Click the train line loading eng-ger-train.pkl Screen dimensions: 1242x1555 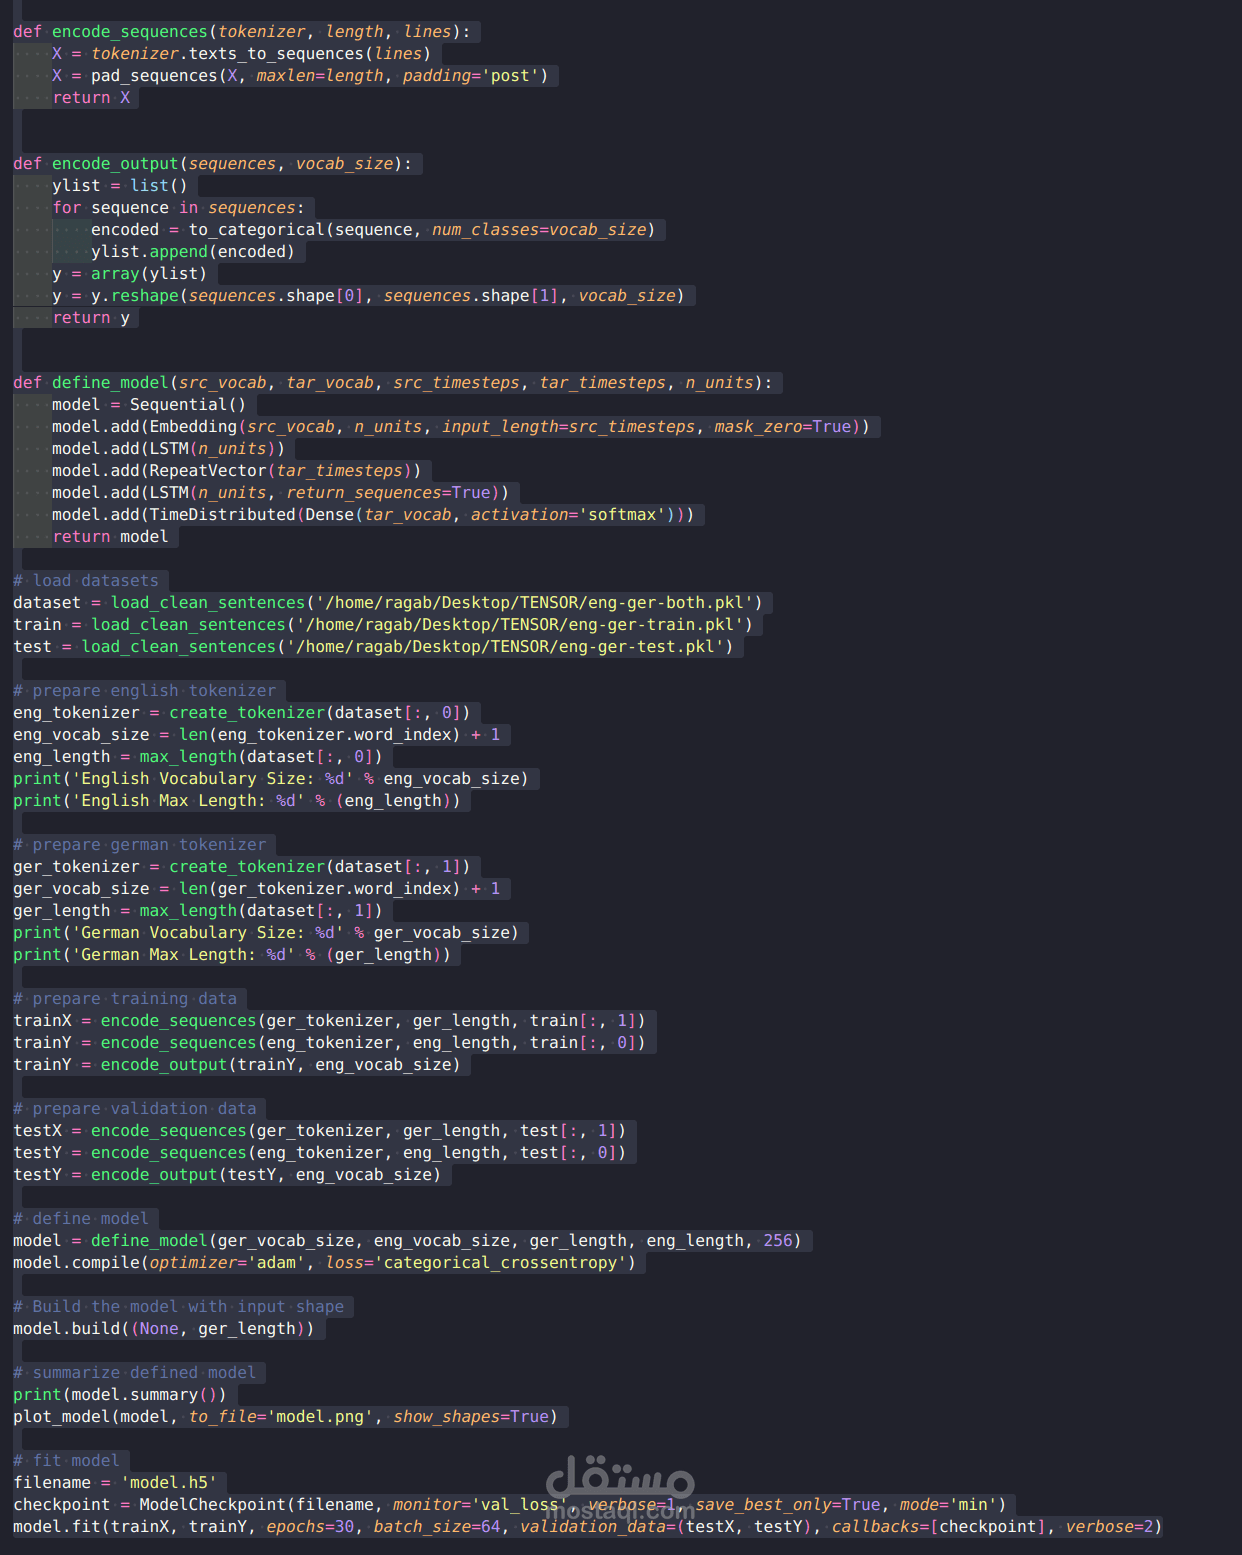383,625
